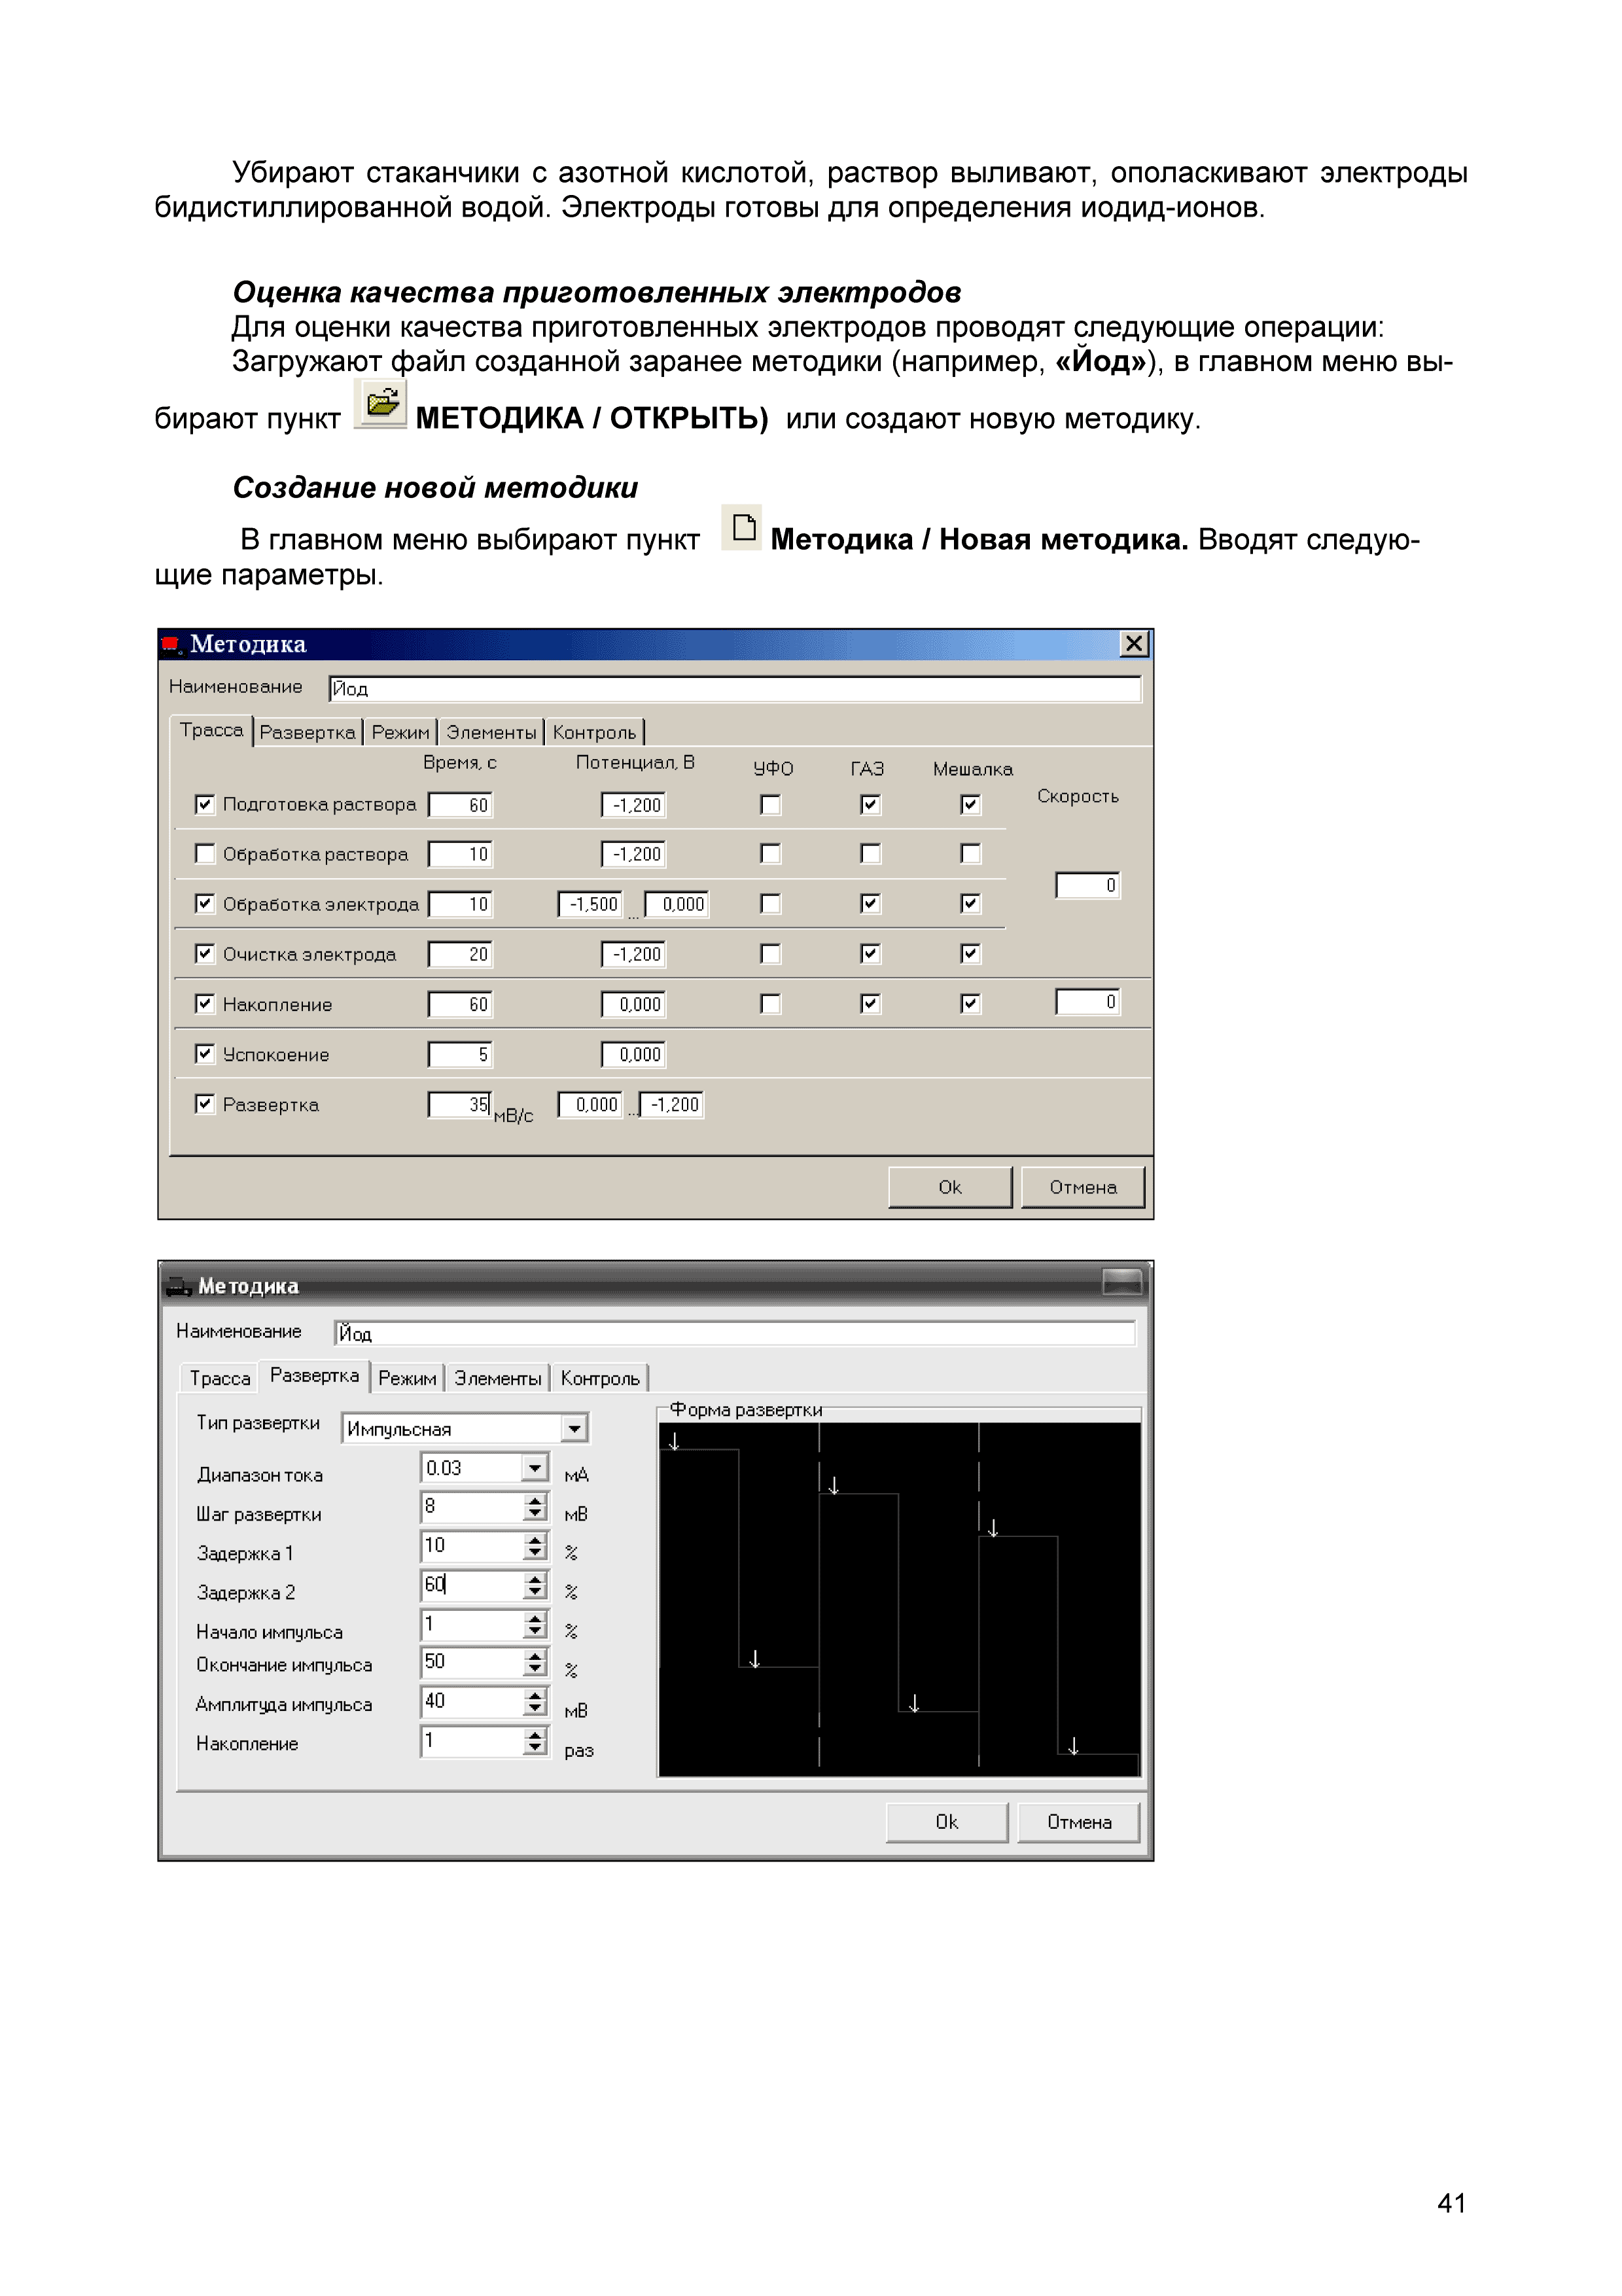1622x2296 pixels.
Task: Expand the Диапазон тока dropdown showing 0.03
Action: tap(535, 1468)
